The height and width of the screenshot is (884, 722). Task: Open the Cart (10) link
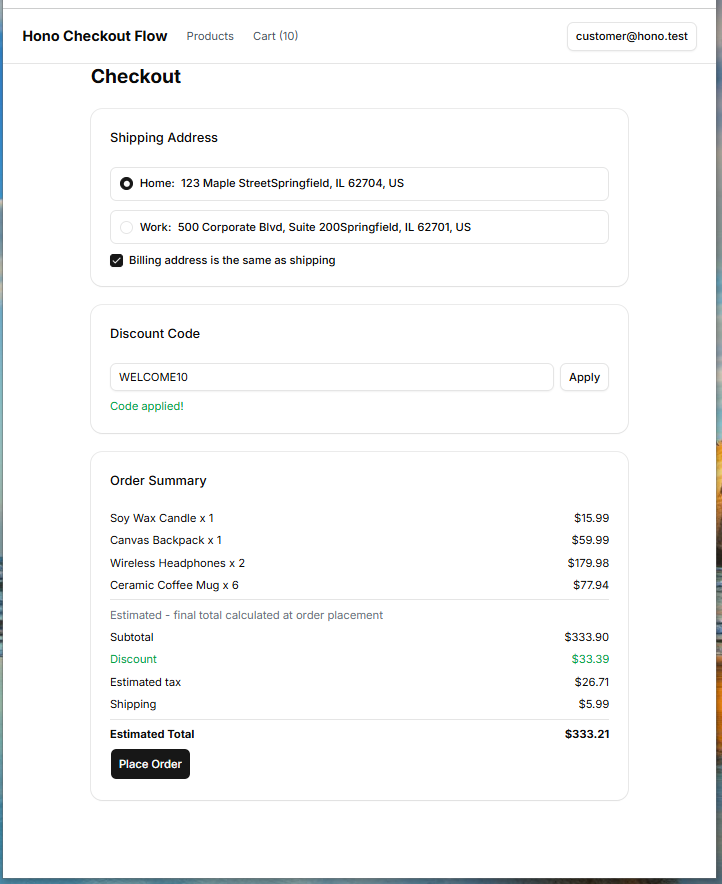coord(276,36)
